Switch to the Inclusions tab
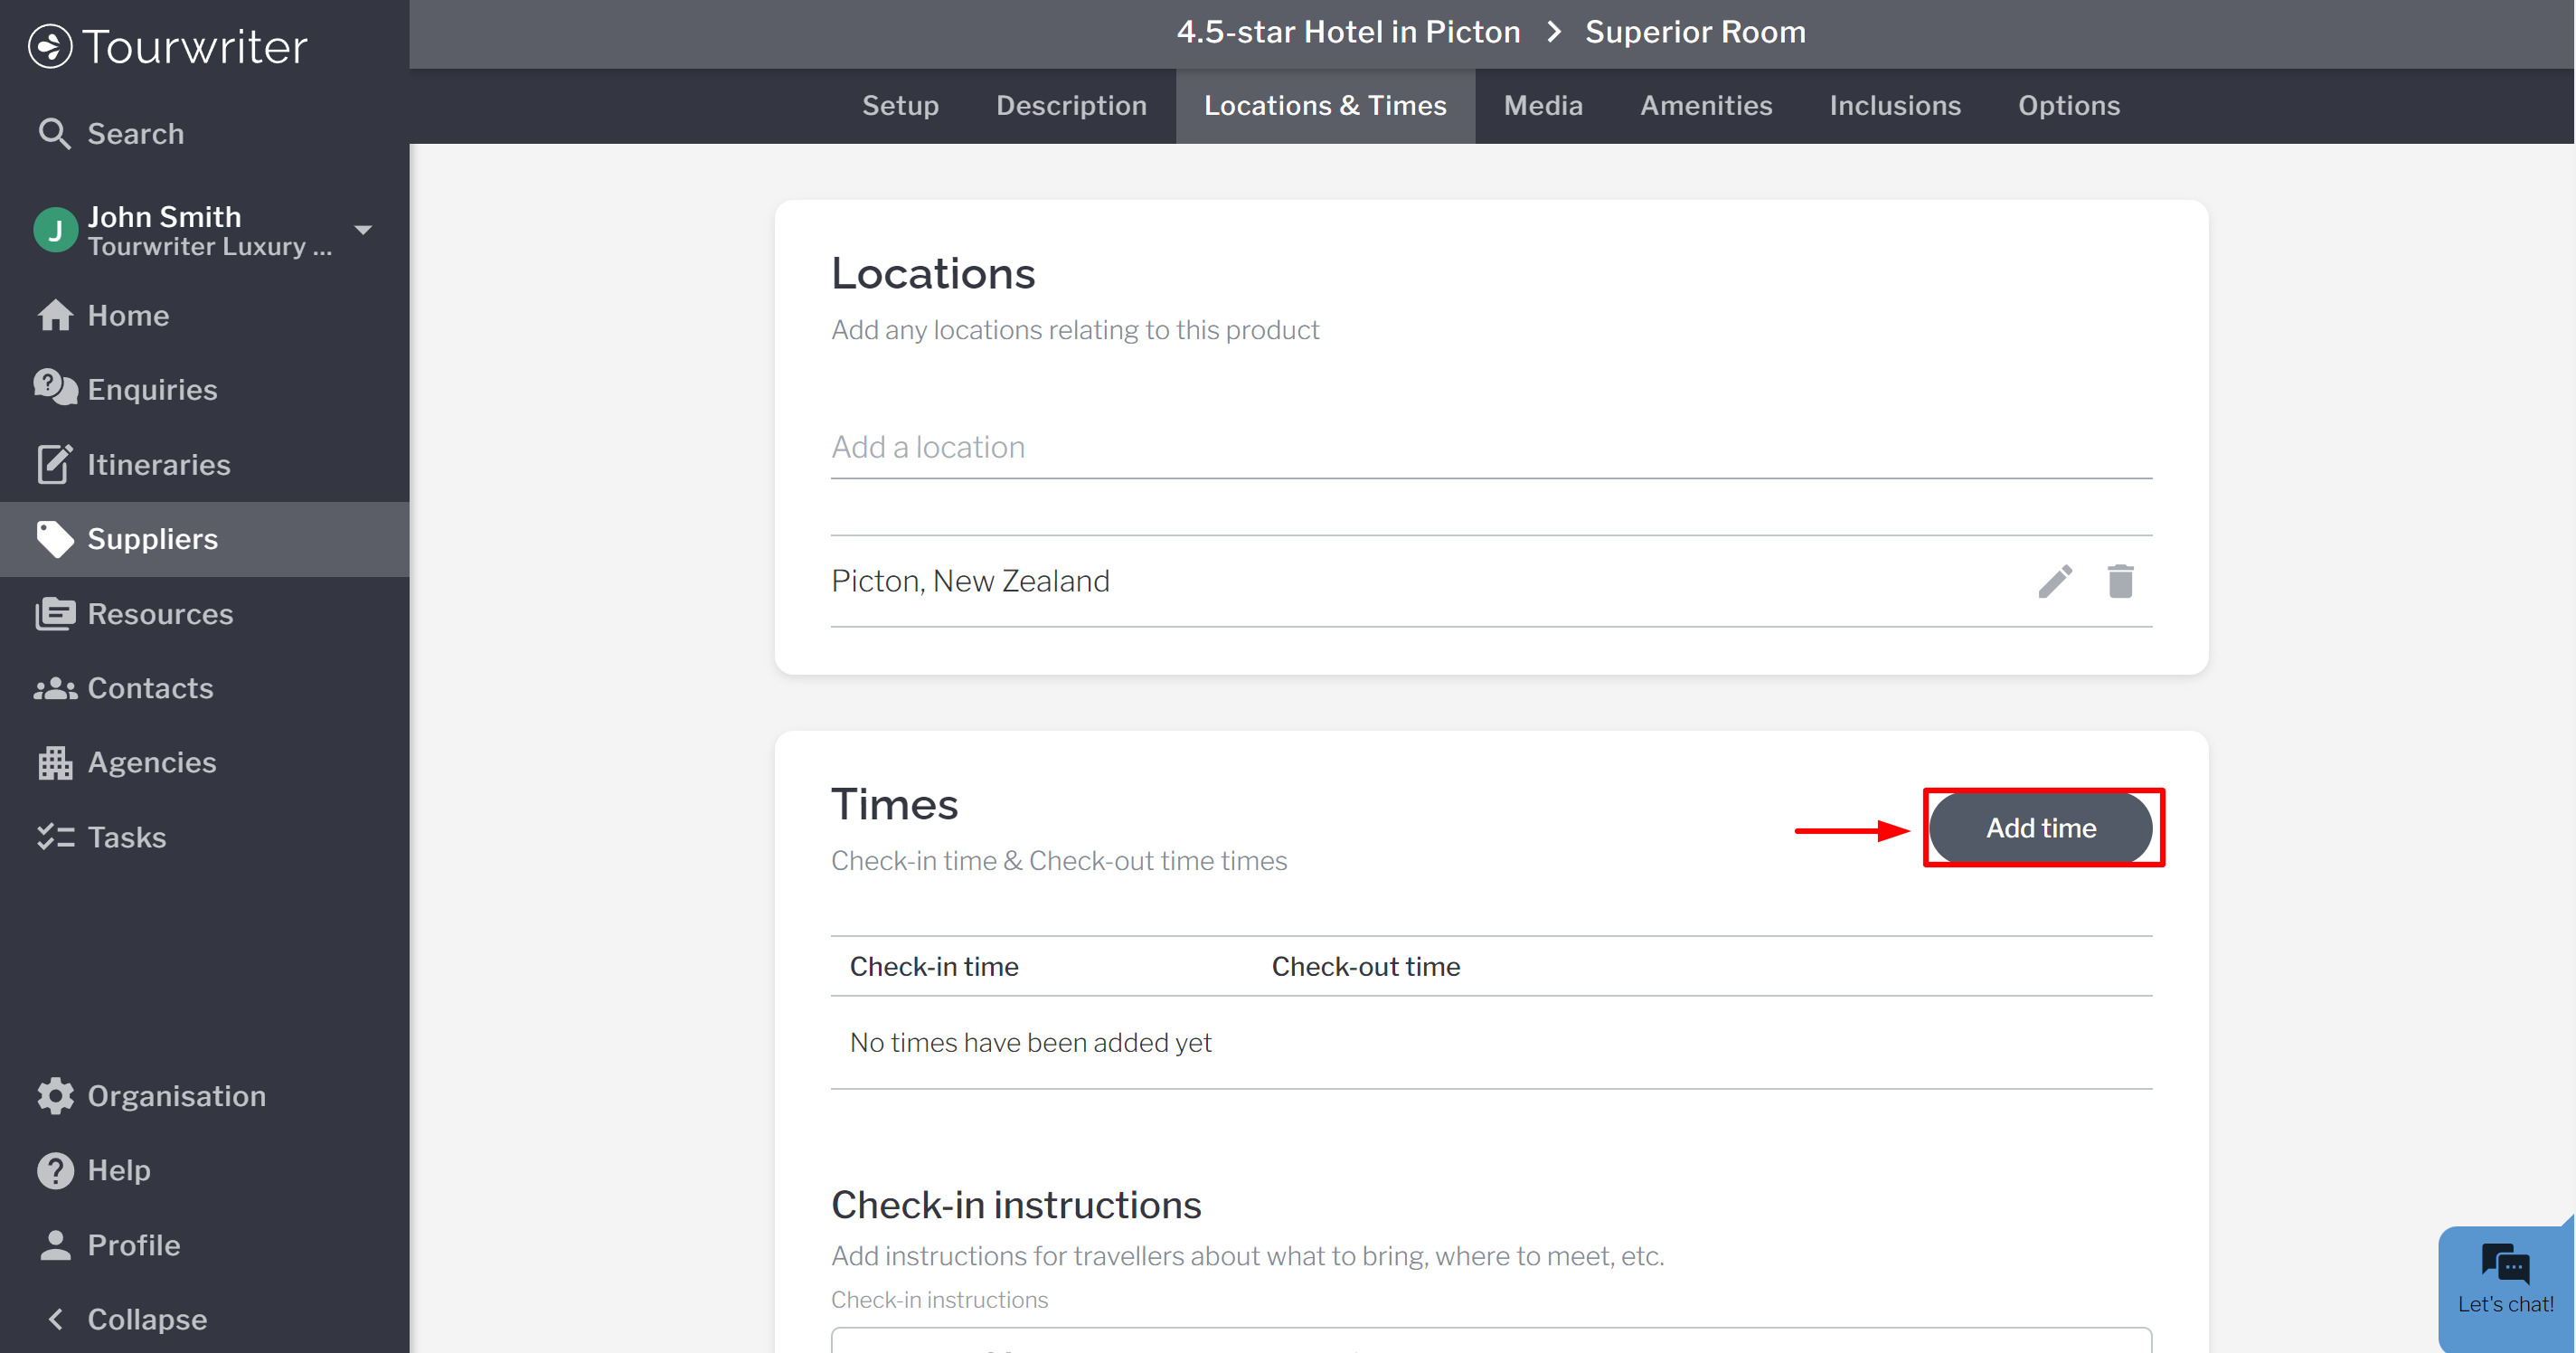Screen dimensions: 2576x1353 [1895, 106]
